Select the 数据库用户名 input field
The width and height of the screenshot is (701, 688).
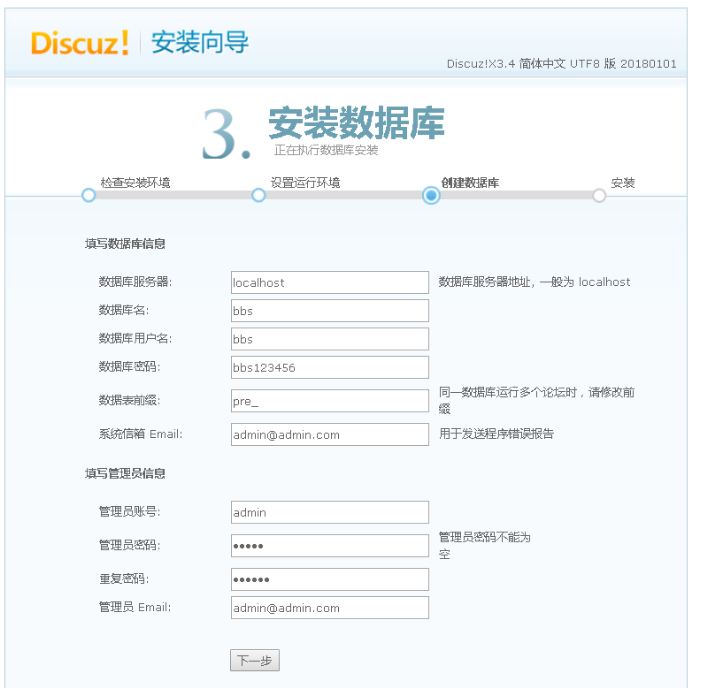[329, 339]
